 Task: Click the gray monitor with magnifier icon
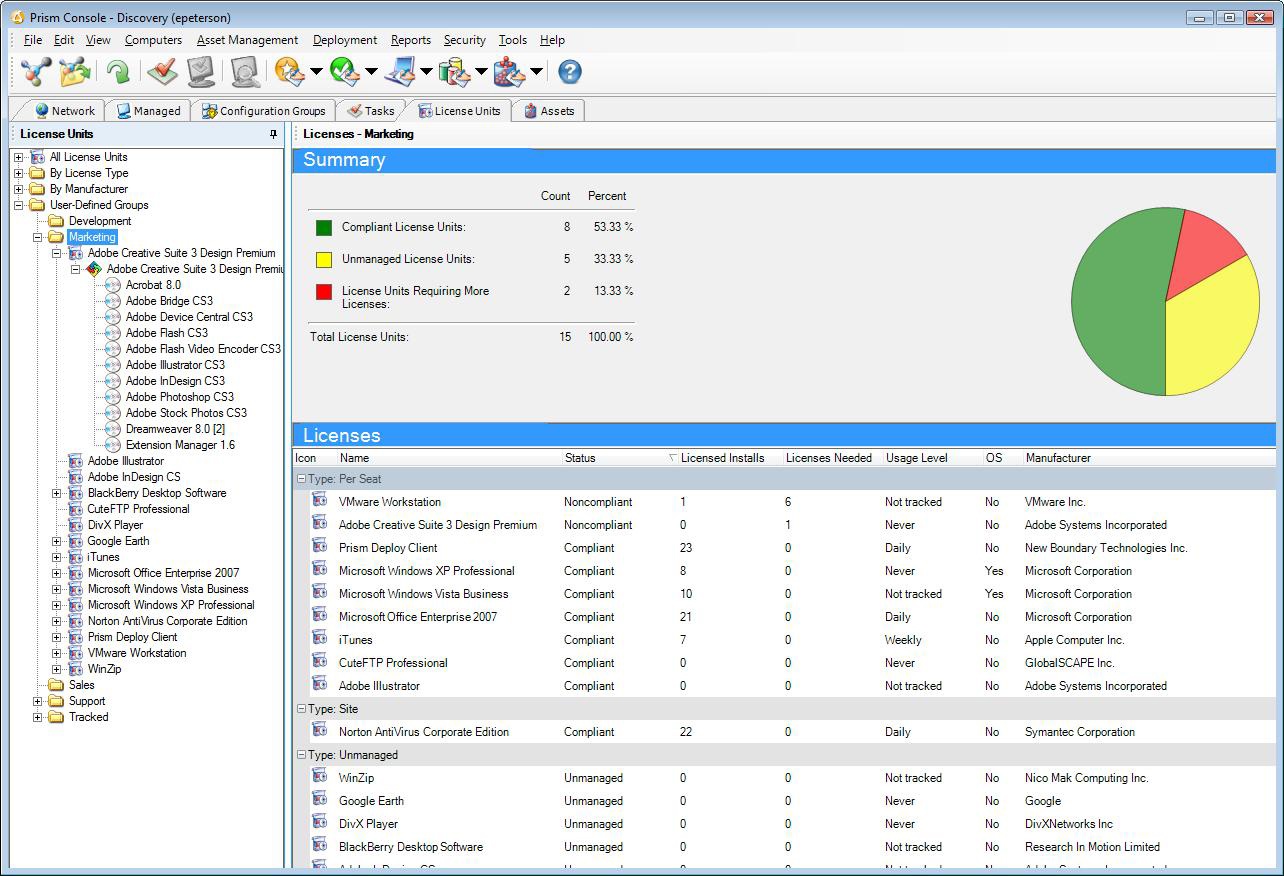(x=245, y=72)
